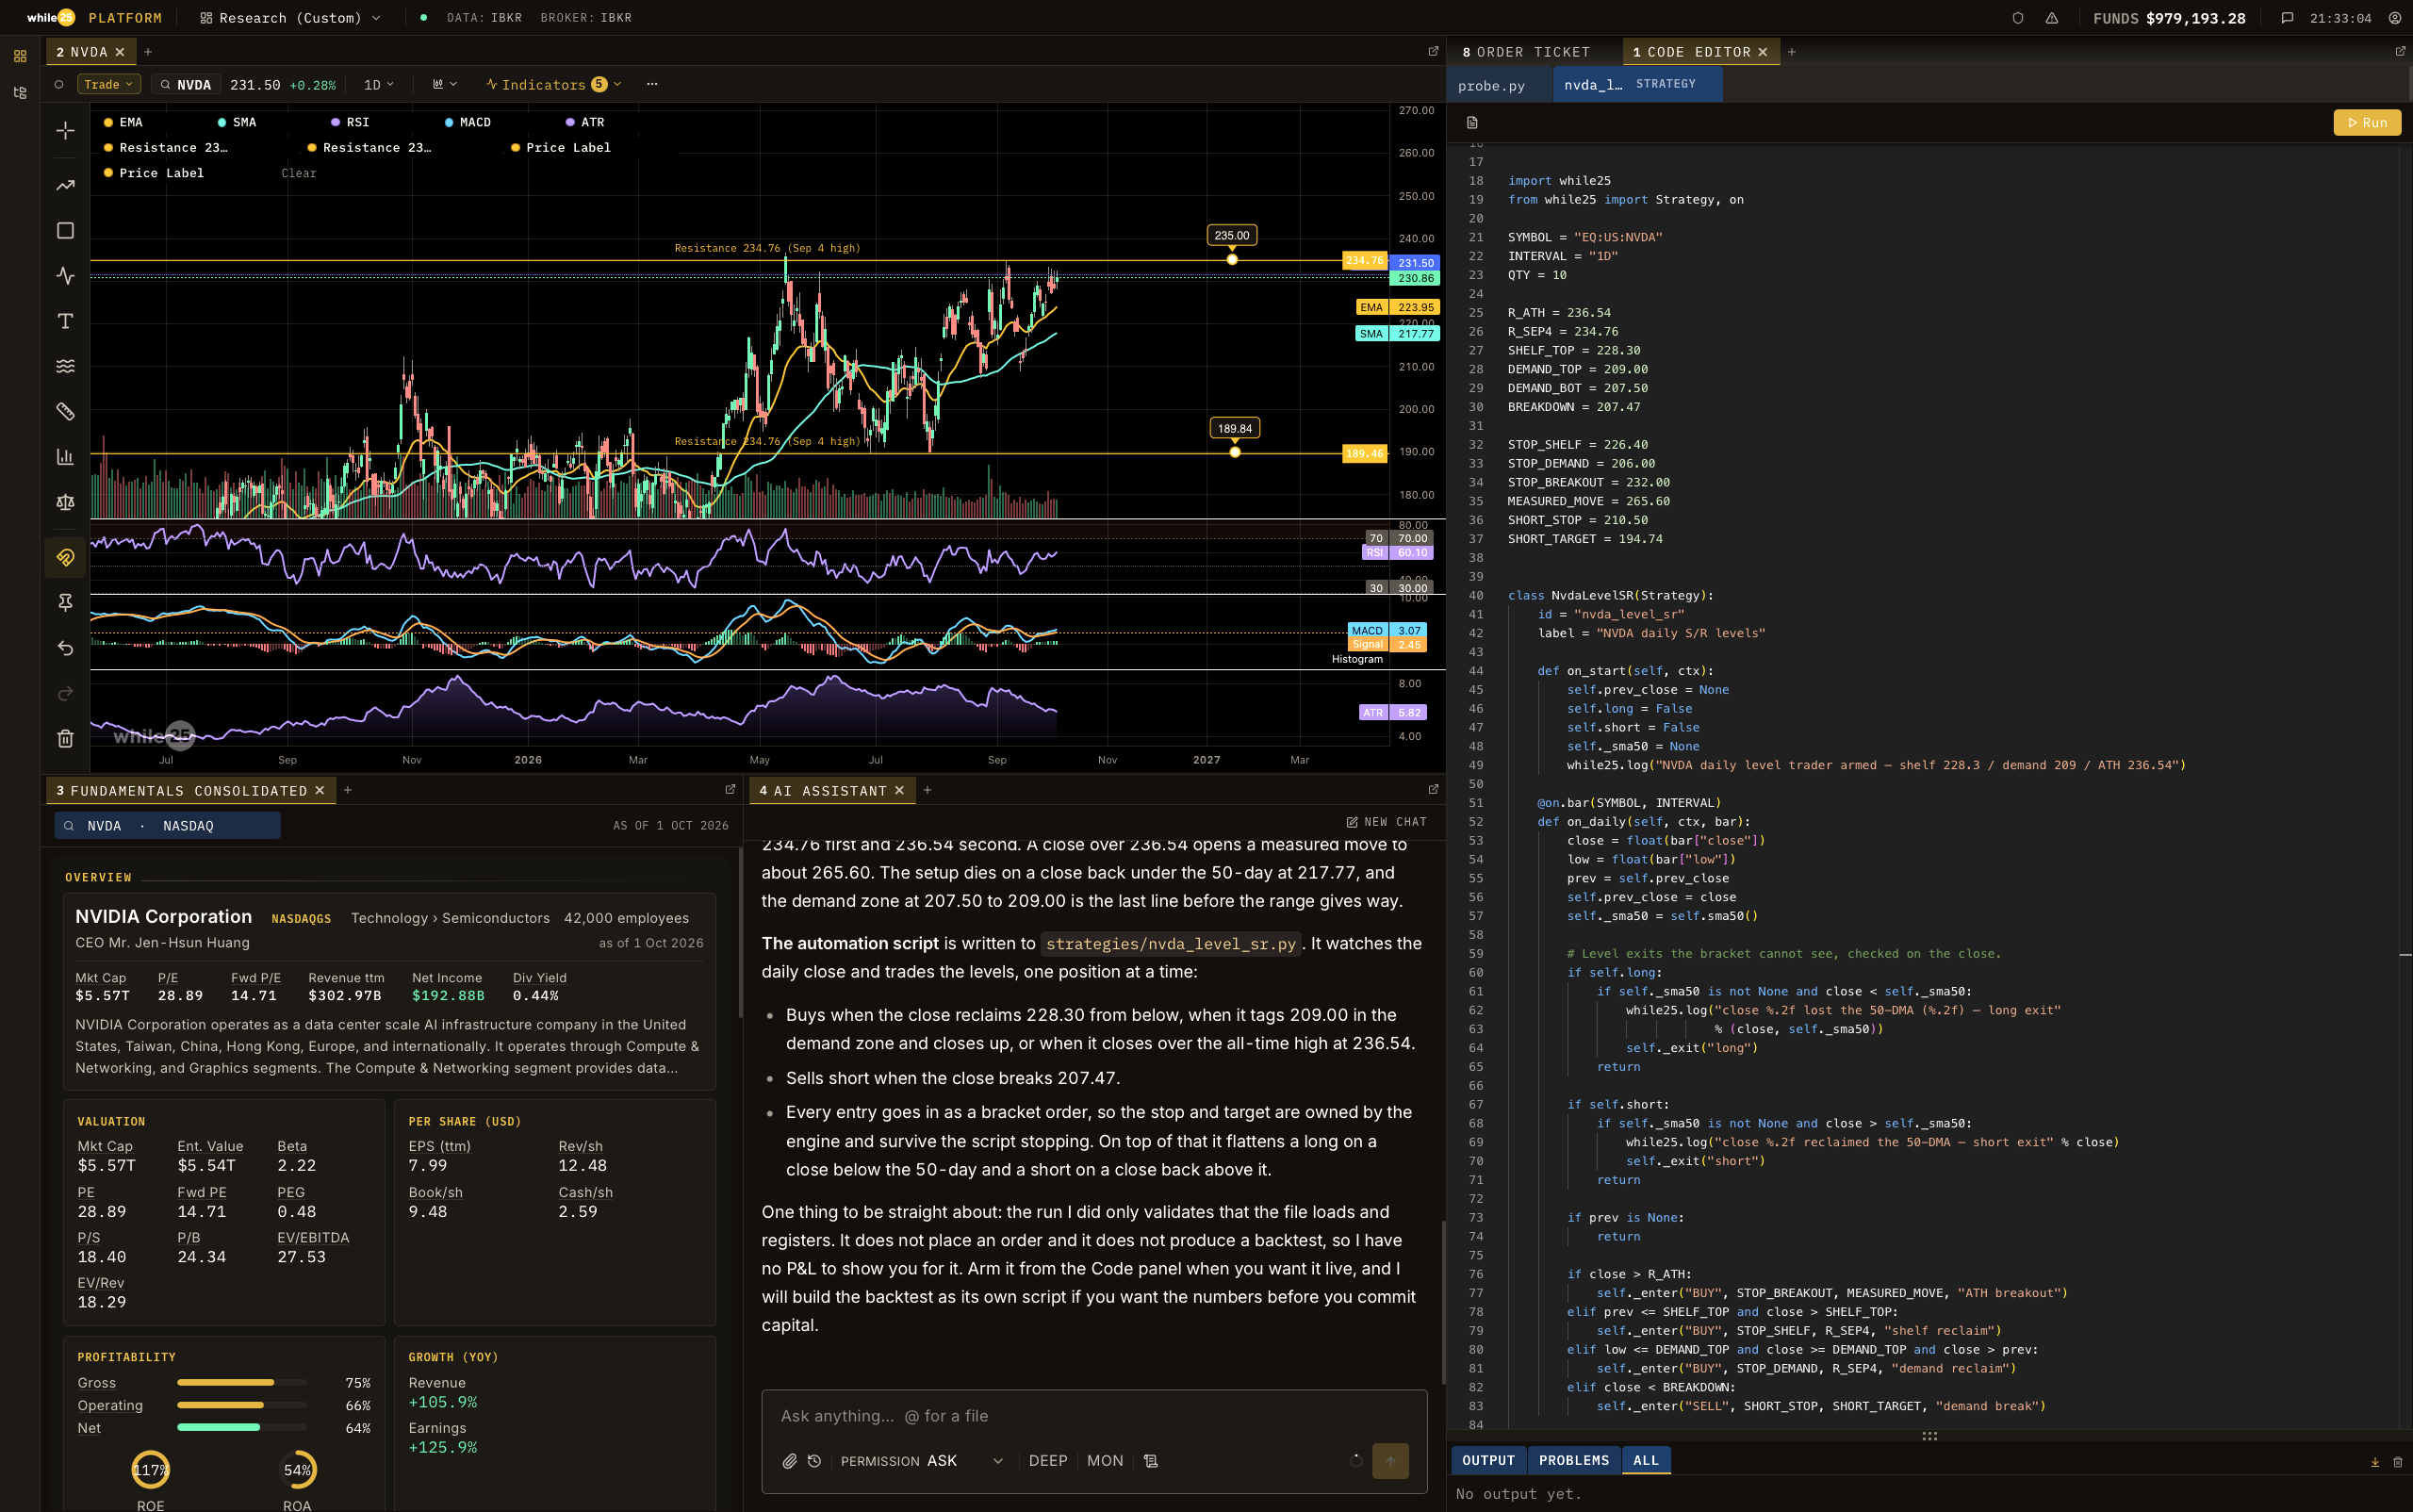Viewport: 2413px width, 1512px height.
Task: Expand the Indicators dropdown
Action: (553, 85)
